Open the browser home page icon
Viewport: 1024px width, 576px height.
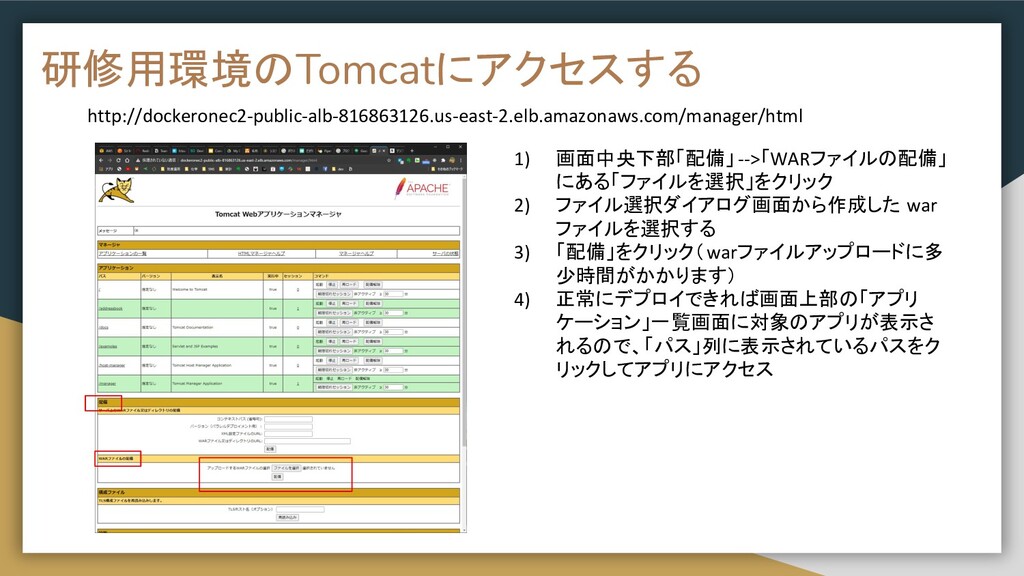[x=127, y=160]
